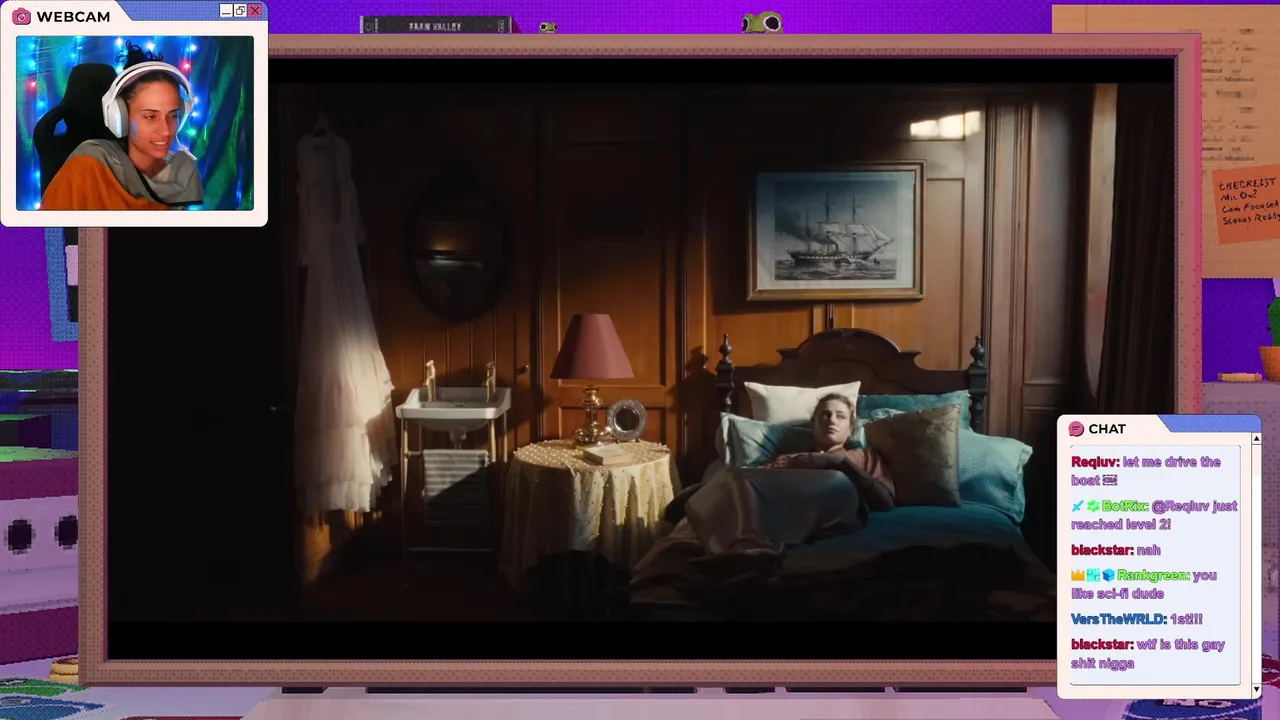Click the chat scrollbar down arrow
The width and height of the screenshot is (1280, 720).
(x=1256, y=690)
